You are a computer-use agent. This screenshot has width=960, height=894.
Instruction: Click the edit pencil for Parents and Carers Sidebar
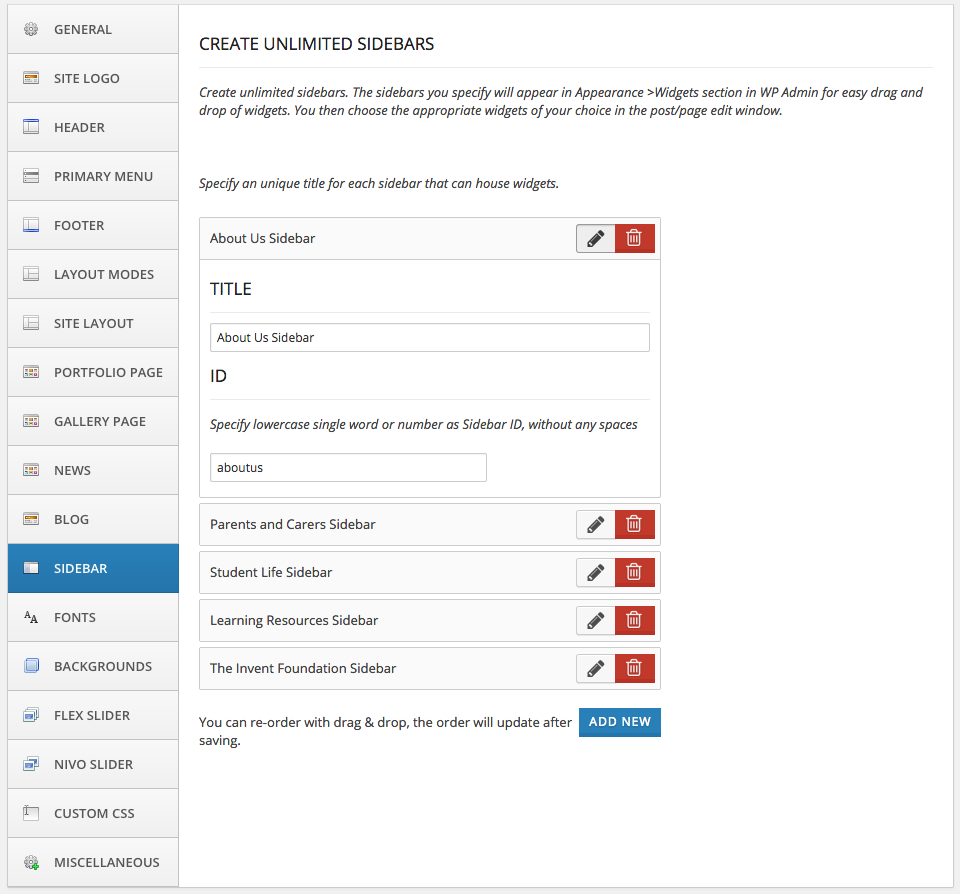point(595,524)
